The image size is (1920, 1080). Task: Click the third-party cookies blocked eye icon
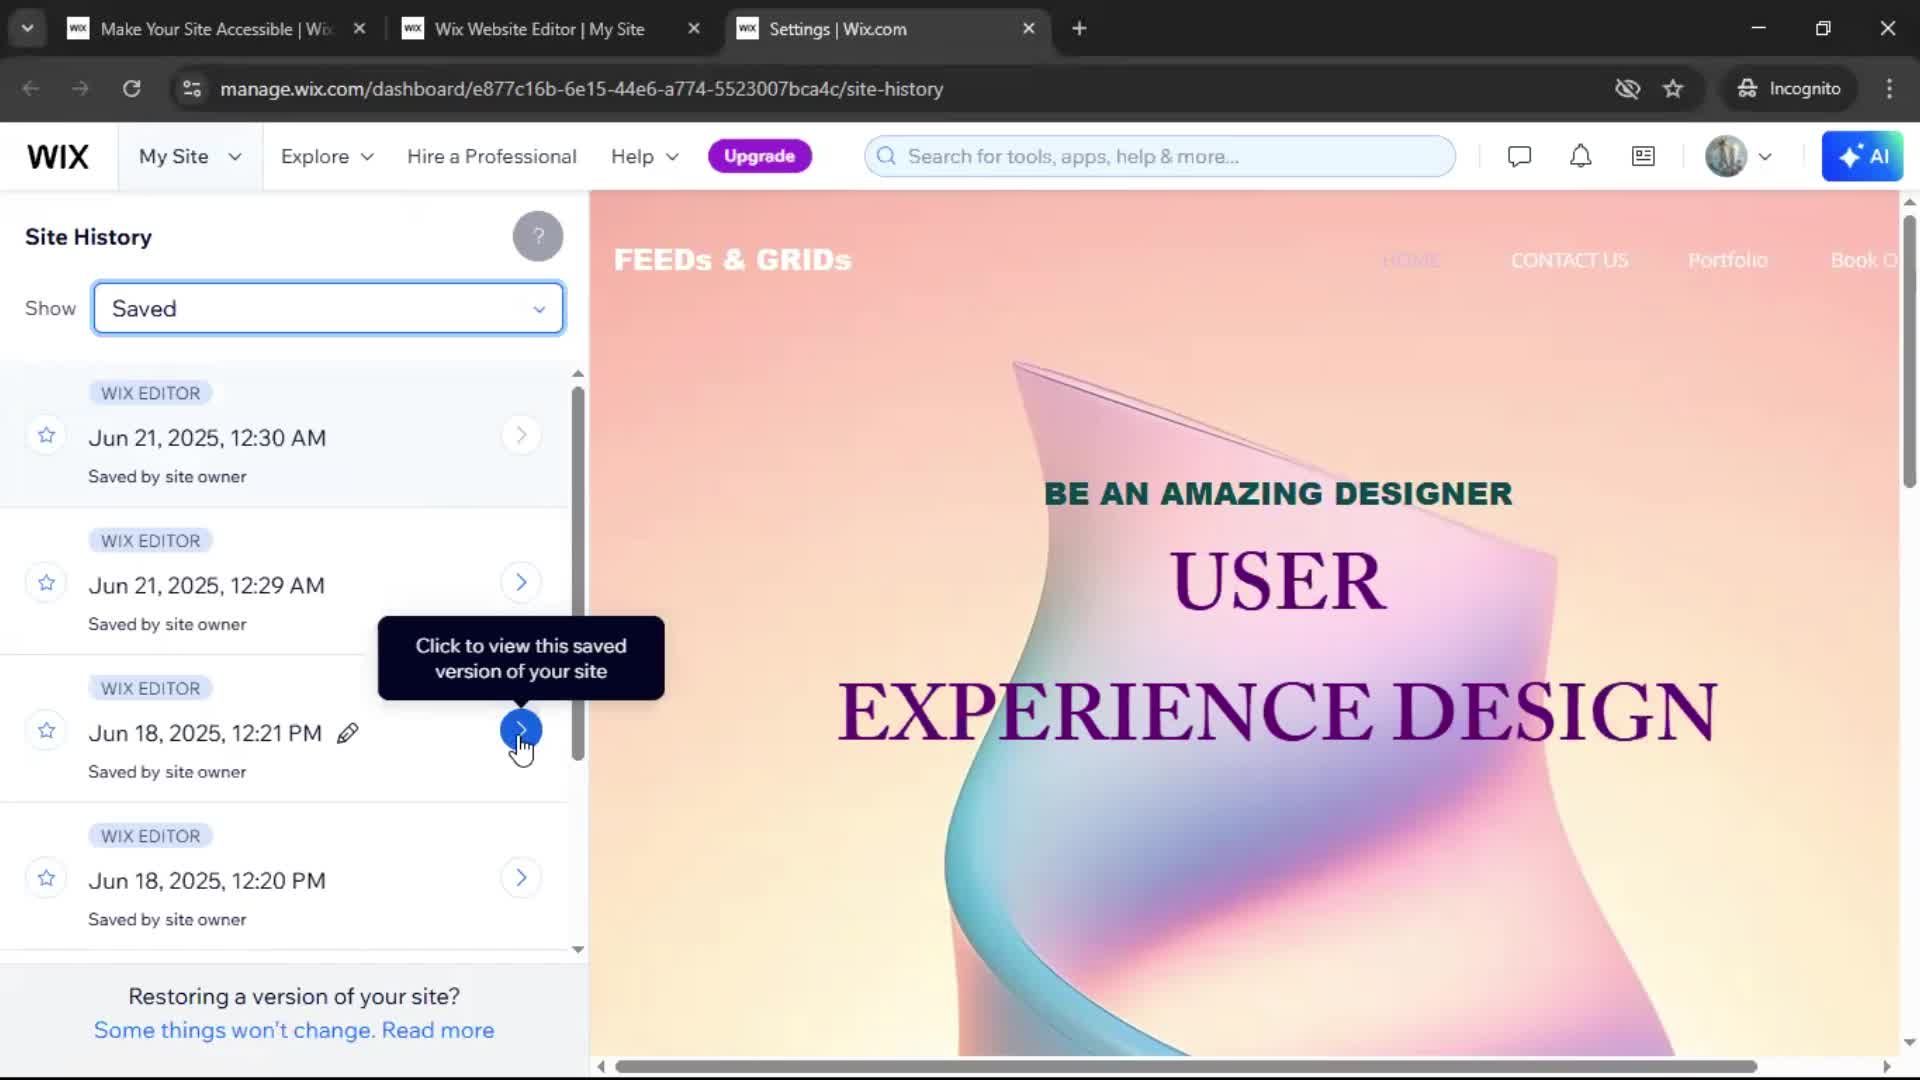[x=1627, y=89]
